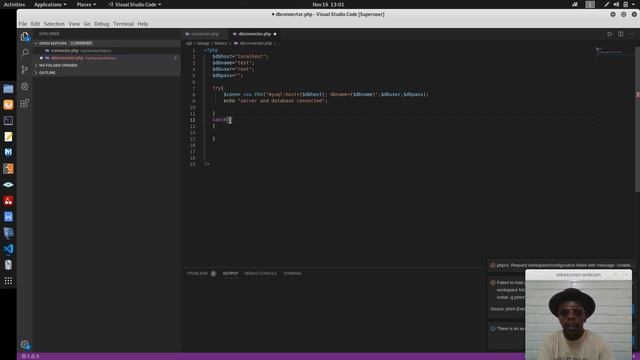This screenshot has height=360, width=640.
Task: Launch the blue document writer in dock
Action: [8, 216]
